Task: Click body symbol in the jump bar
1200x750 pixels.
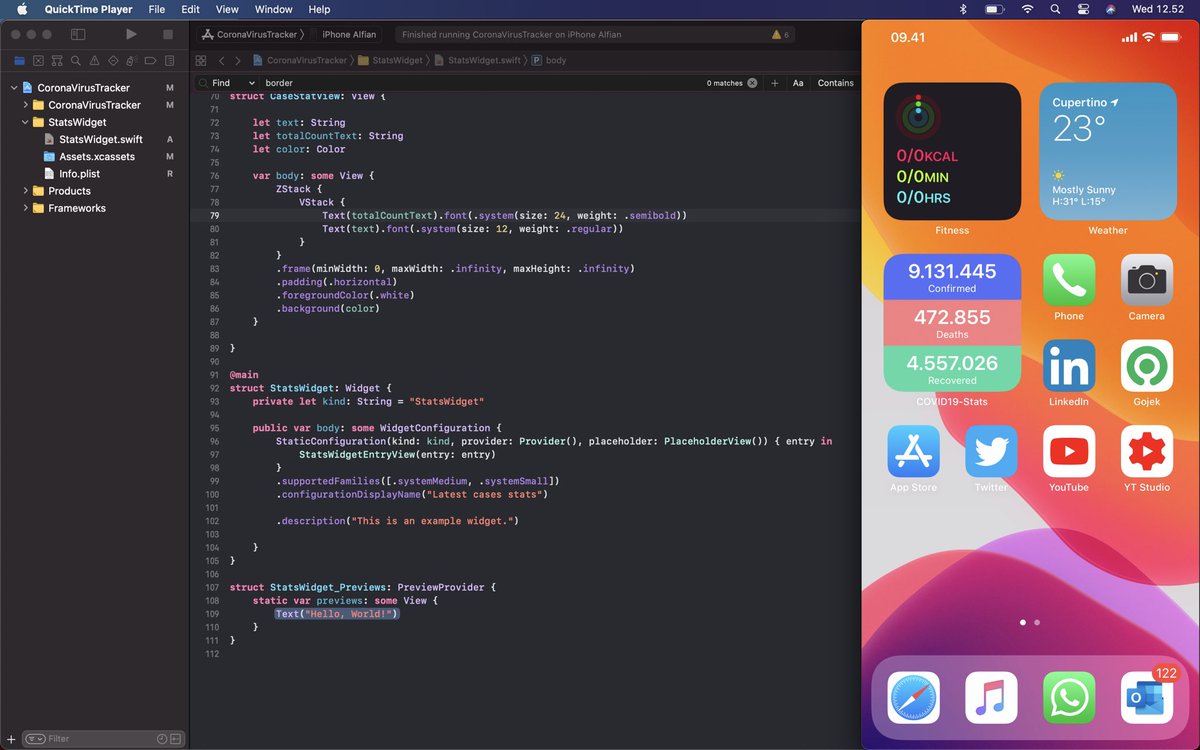Action: [549, 60]
